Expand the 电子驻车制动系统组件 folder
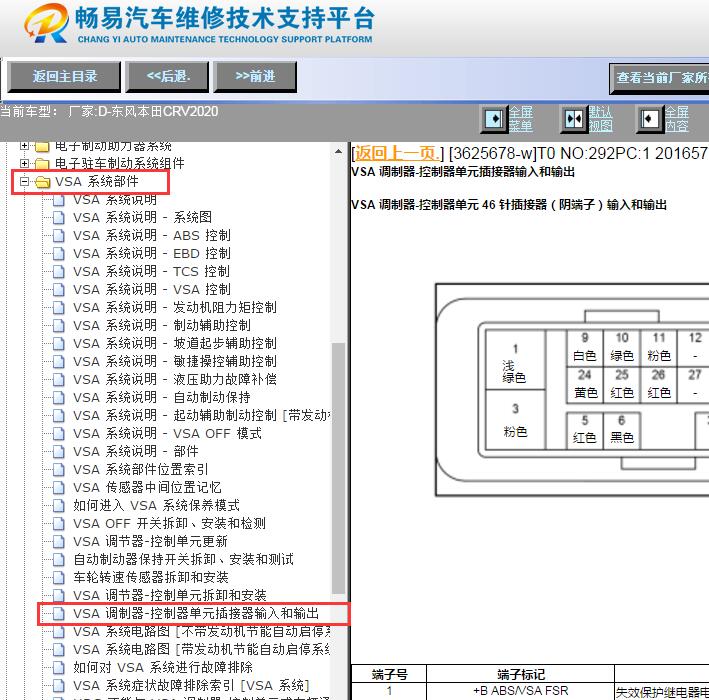Image resolution: width=709 pixels, height=700 pixels. (x=24, y=163)
